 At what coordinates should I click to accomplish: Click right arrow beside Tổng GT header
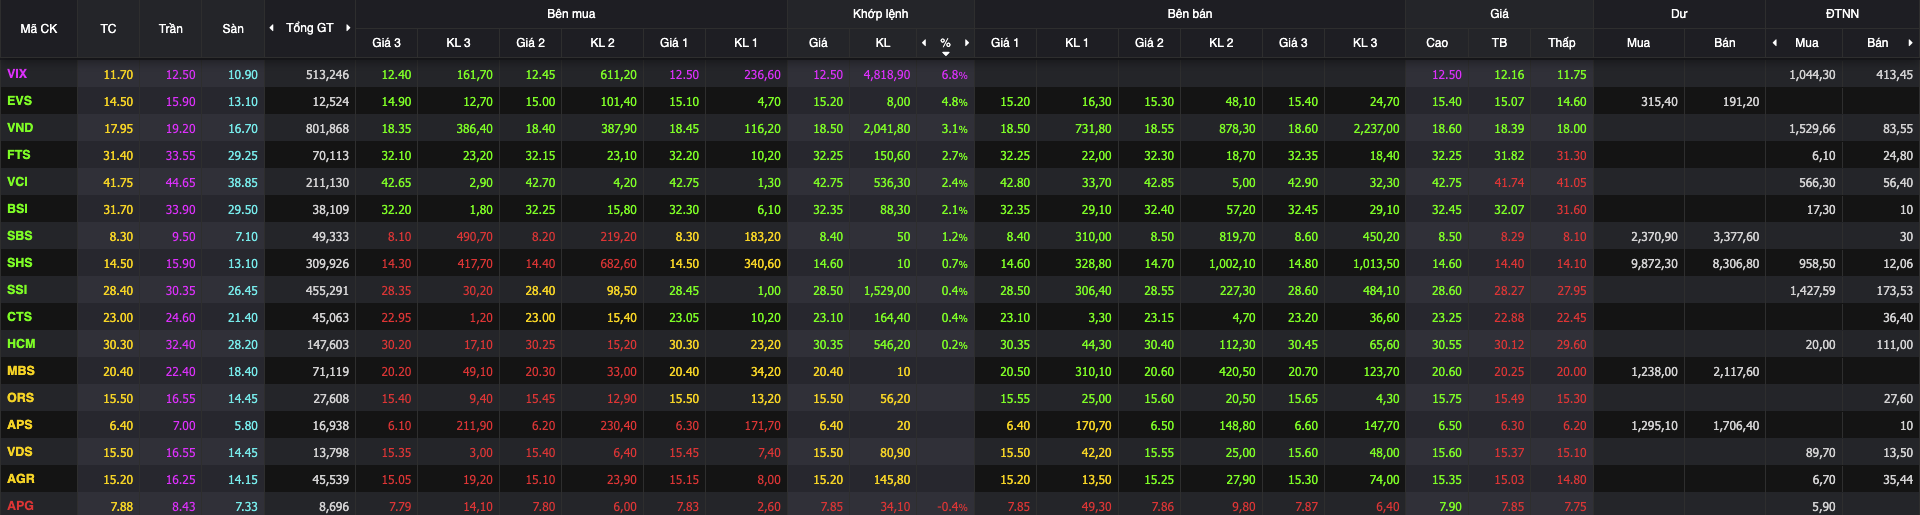tap(348, 28)
